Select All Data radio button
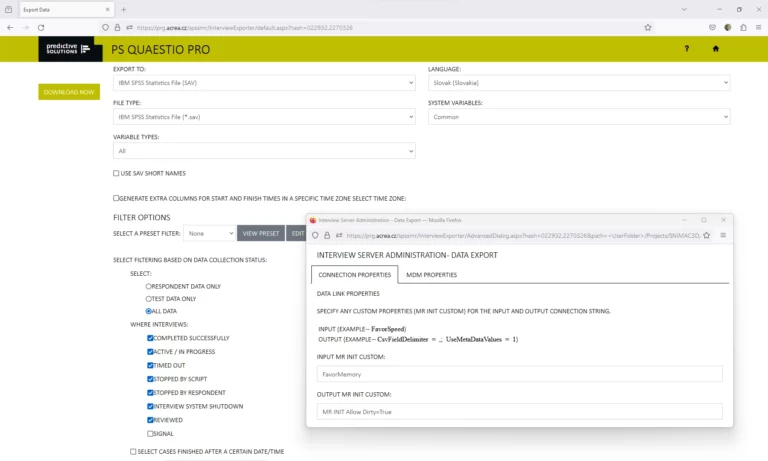Viewport: 768px width, 461px height. coord(148,311)
